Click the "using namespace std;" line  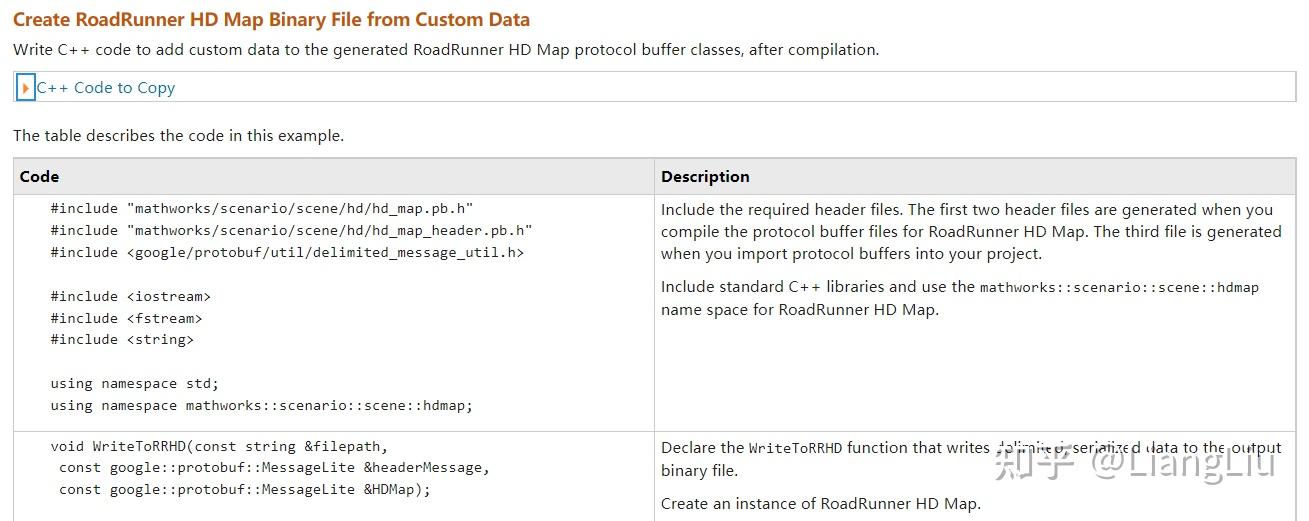(135, 383)
